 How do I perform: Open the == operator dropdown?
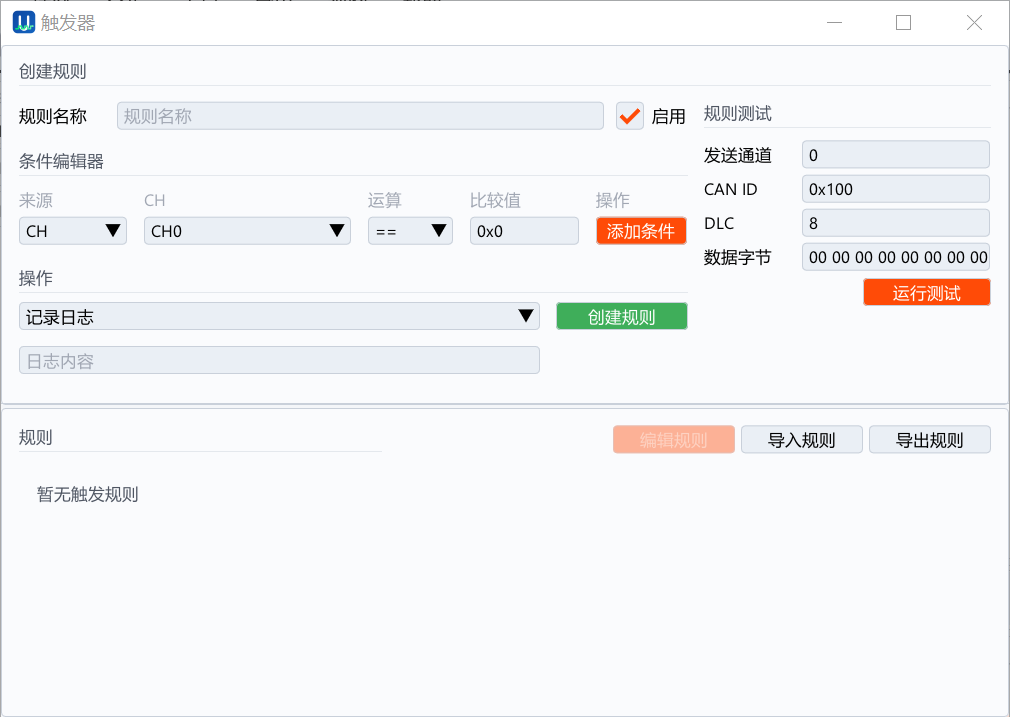410,231
